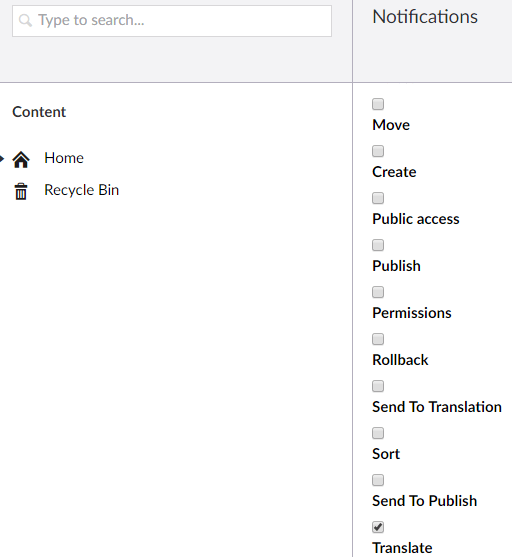The width and height of the screenshot is (512, 557).
Task: Tick the Public access checkbox
Action: [378, 198]
